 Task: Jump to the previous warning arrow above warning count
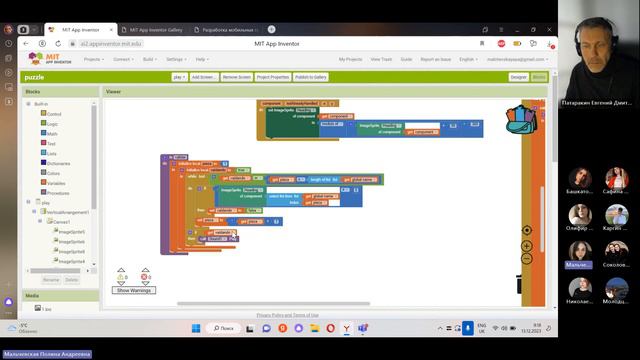point(121,270)
